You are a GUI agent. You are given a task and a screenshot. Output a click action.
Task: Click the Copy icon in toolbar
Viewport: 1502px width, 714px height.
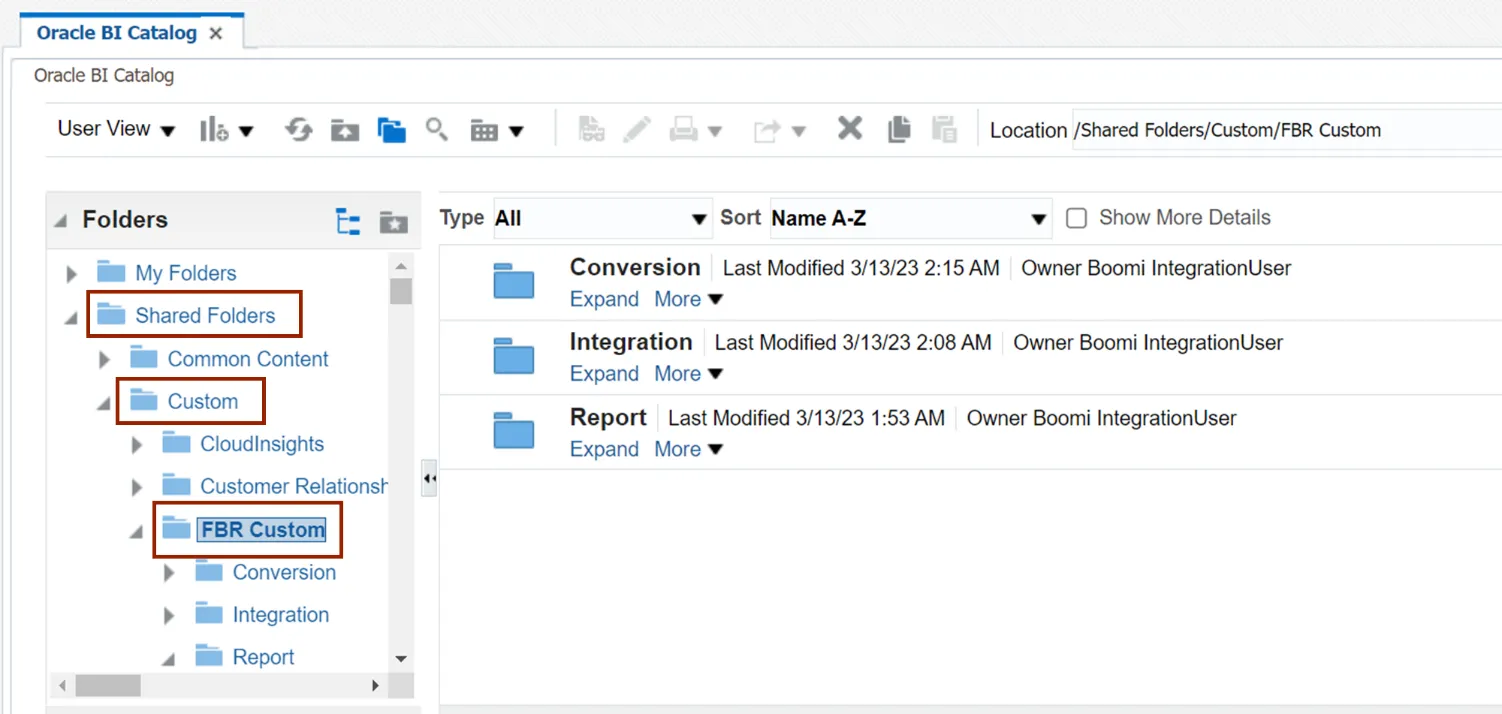click(x=899, y=129)
